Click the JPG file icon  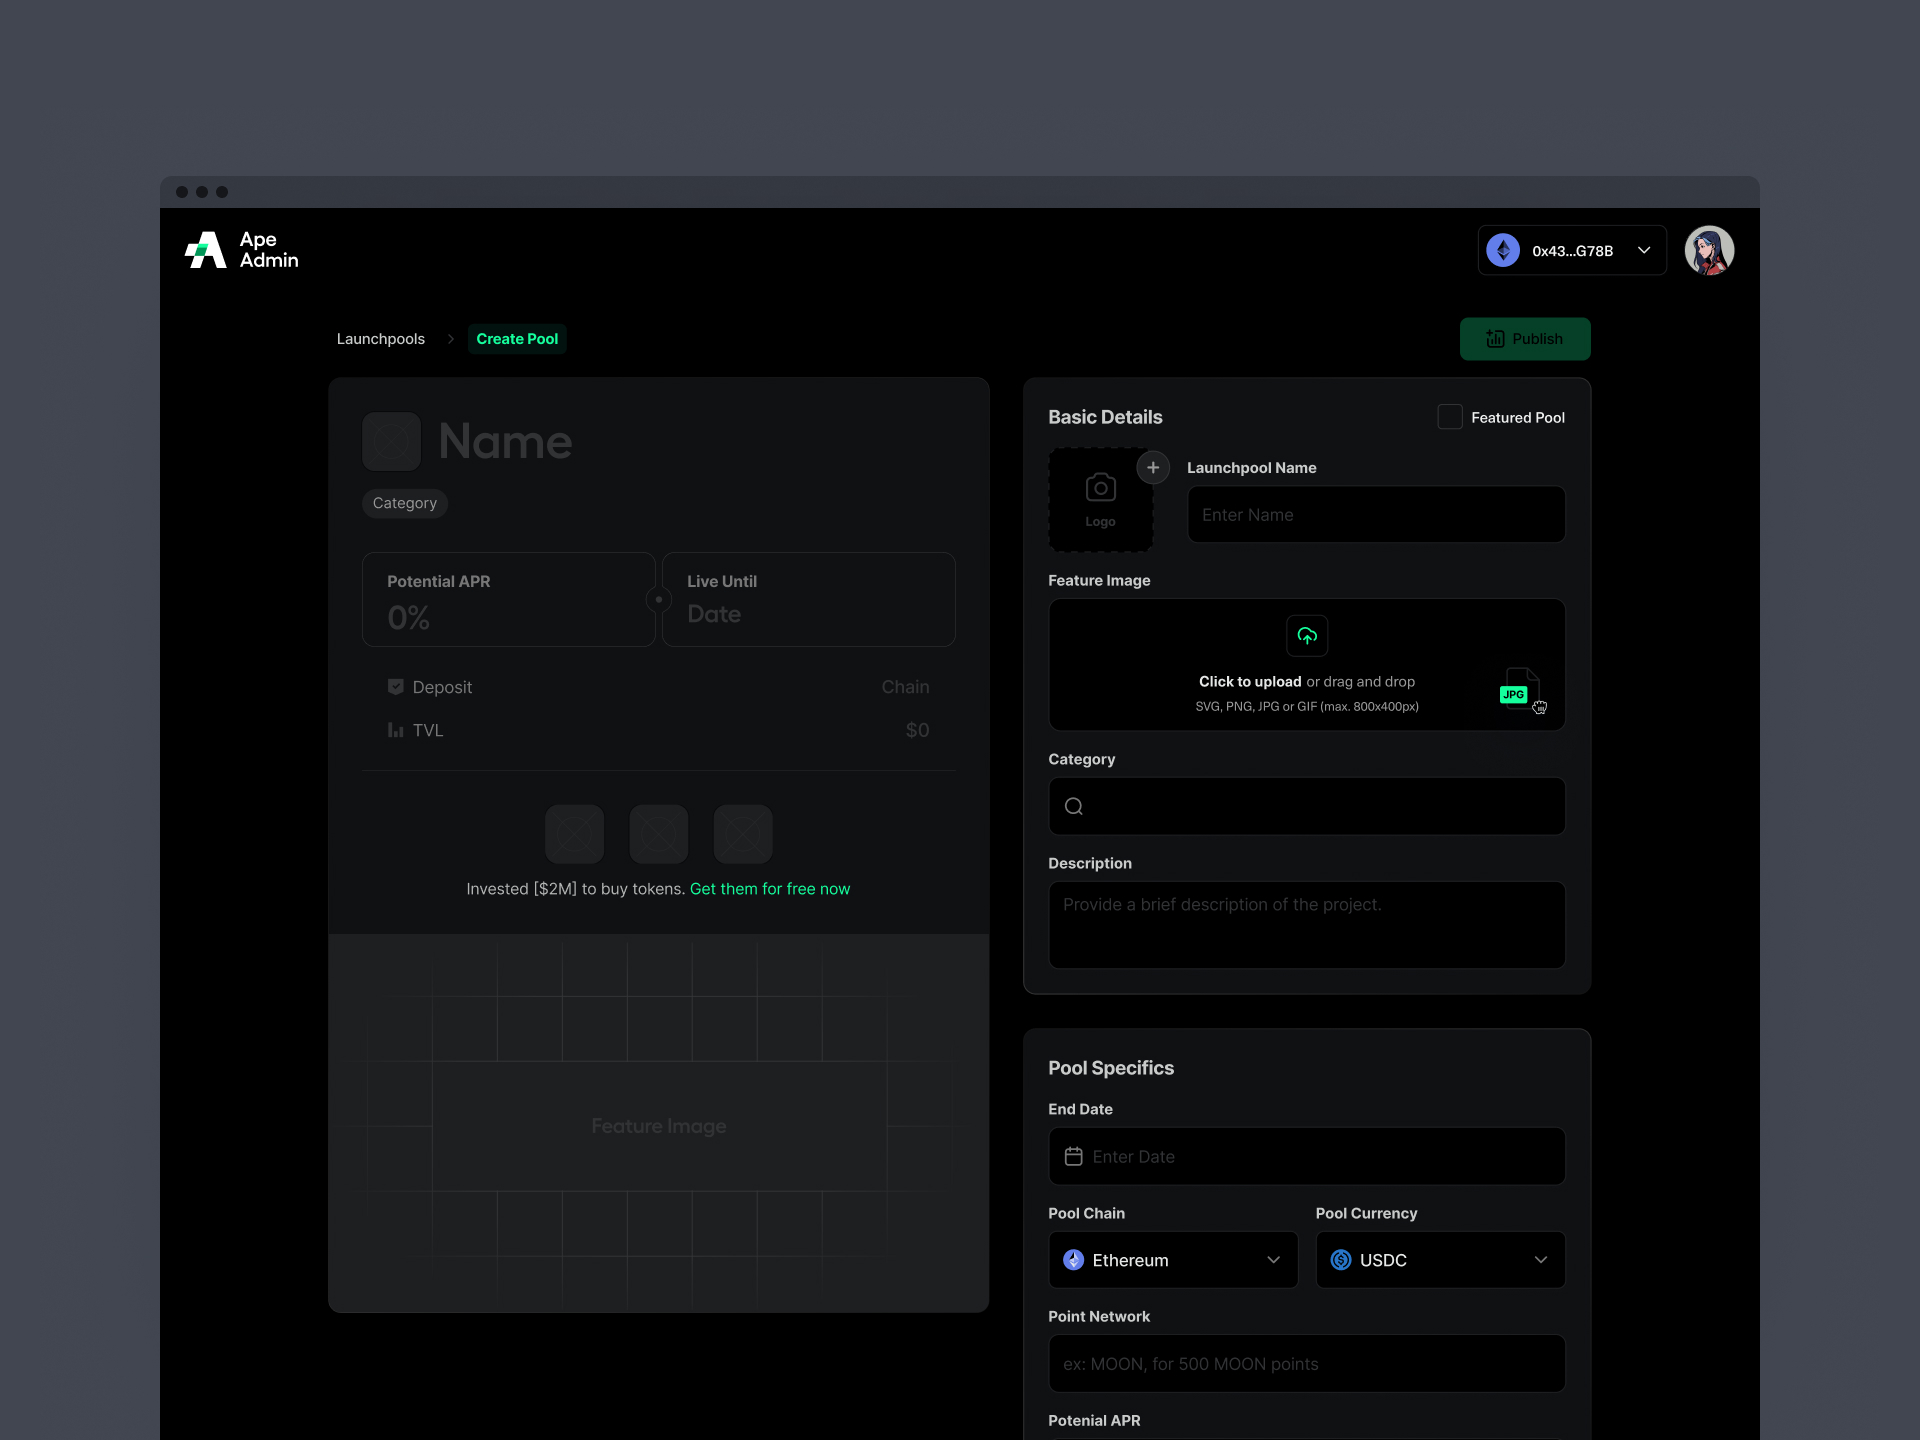[x=1516, y=689]
